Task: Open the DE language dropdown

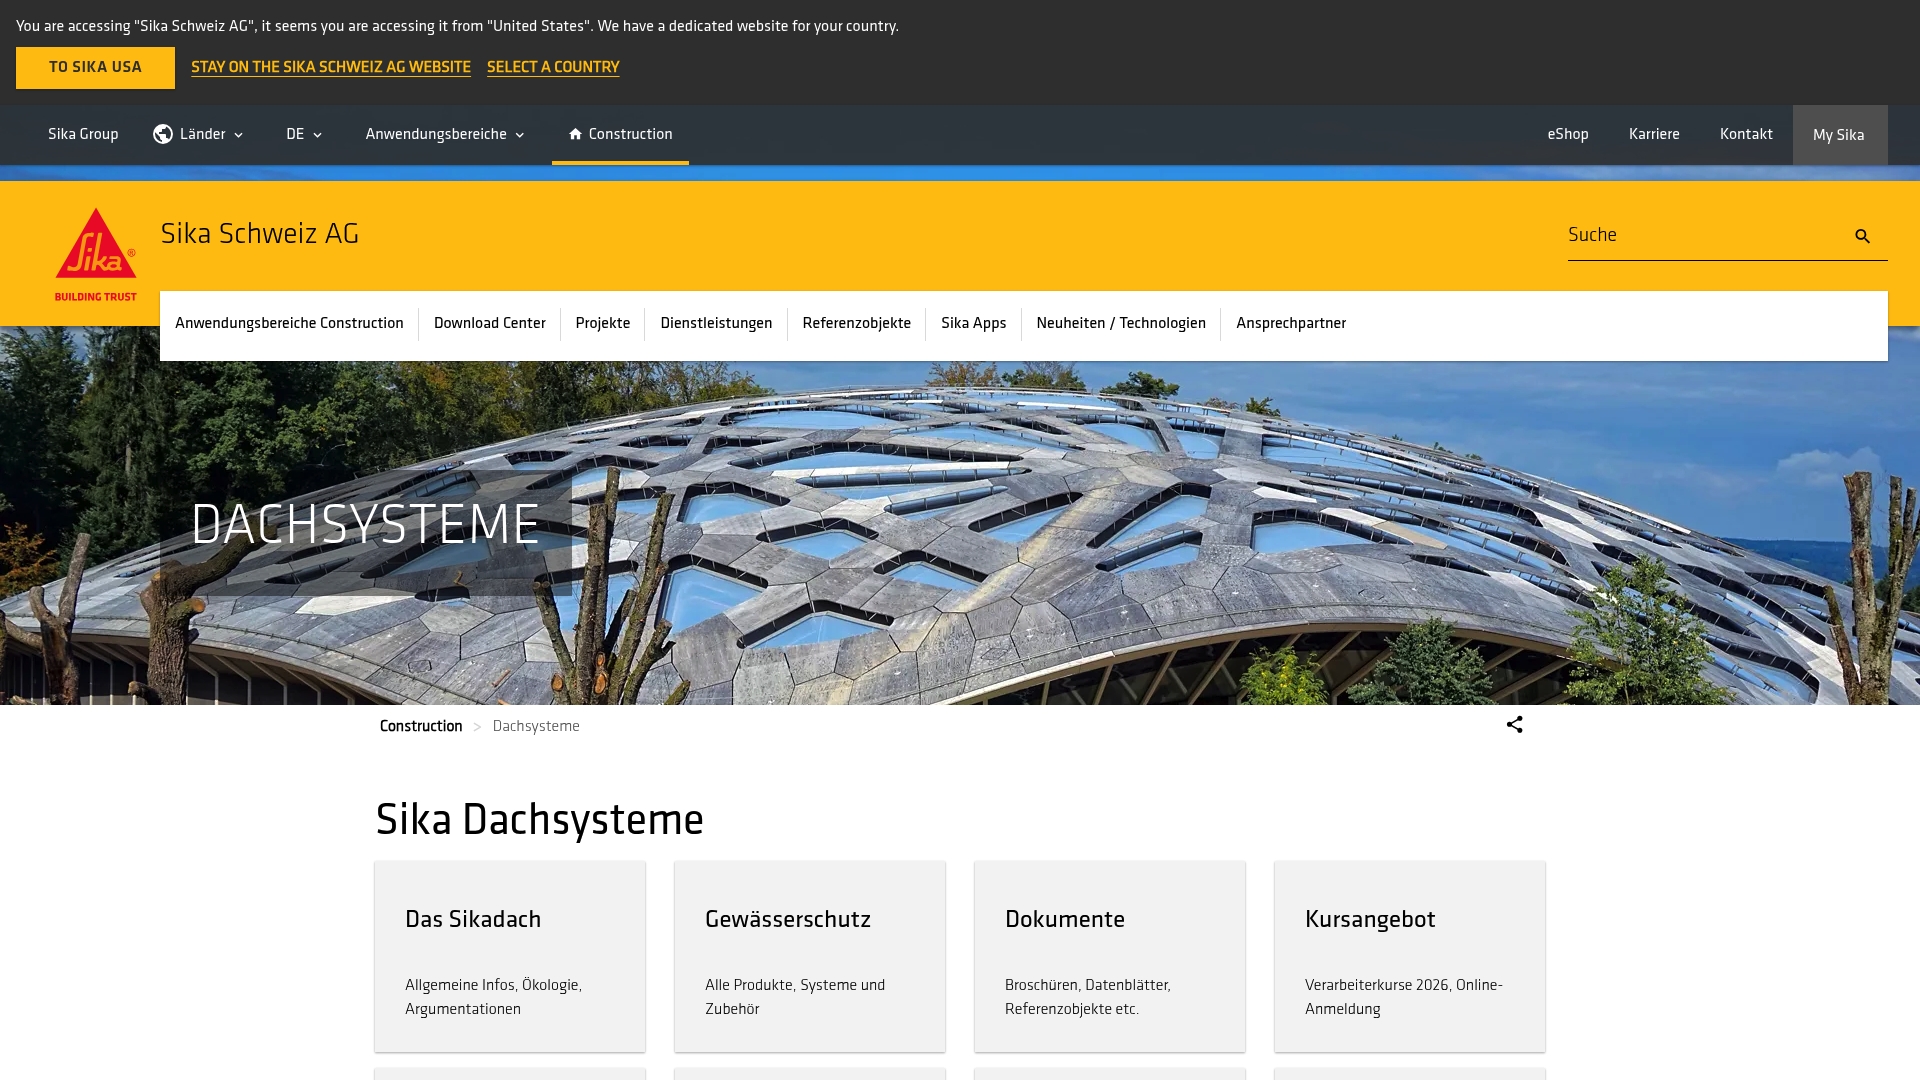Action: 303,134
